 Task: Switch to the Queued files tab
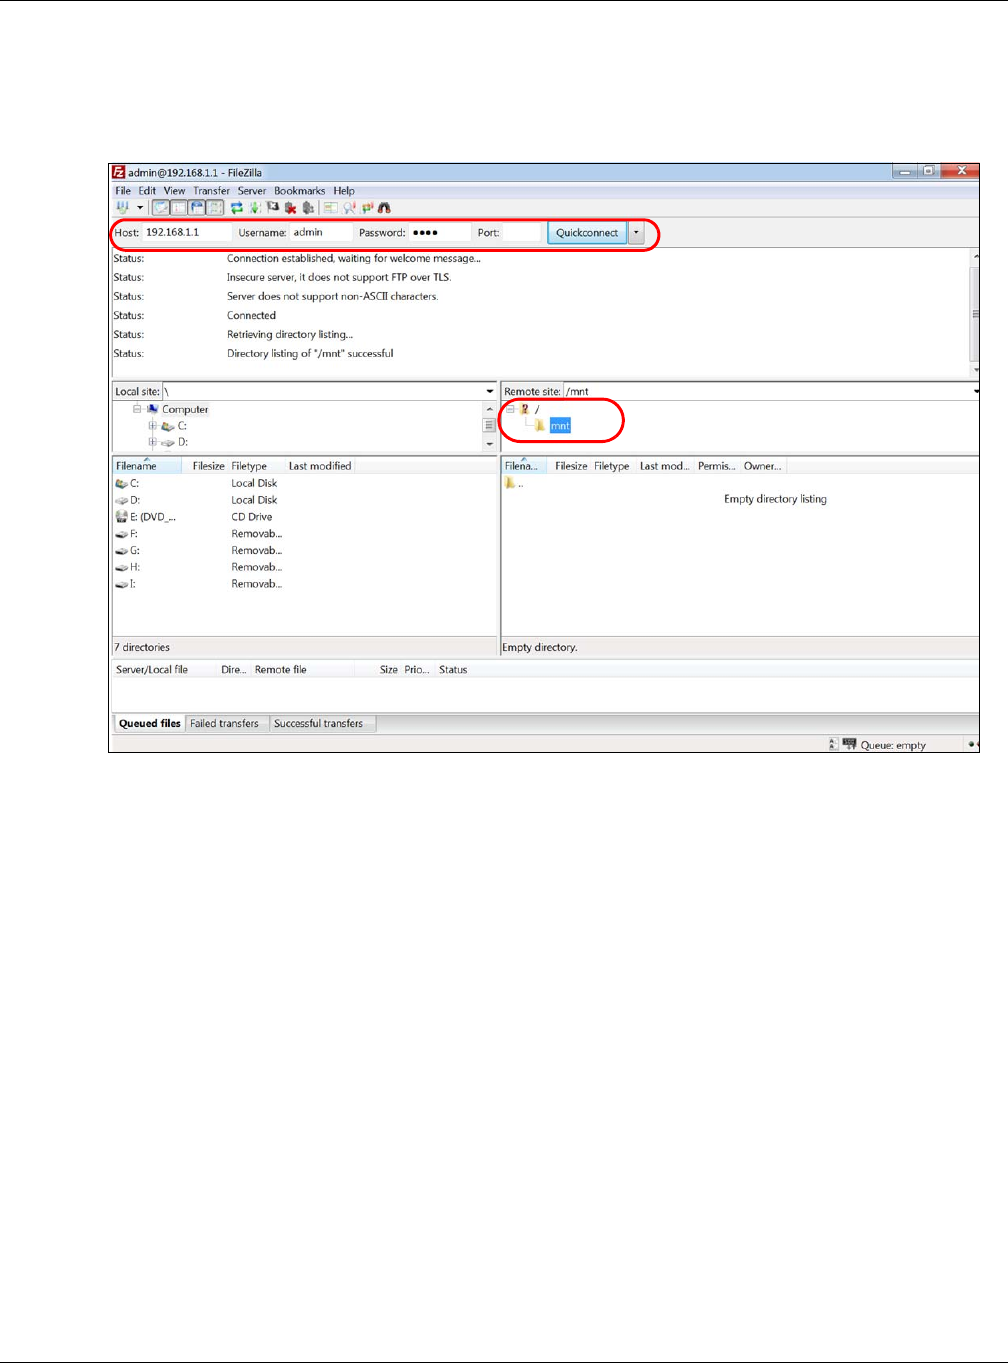coord(150,723)
